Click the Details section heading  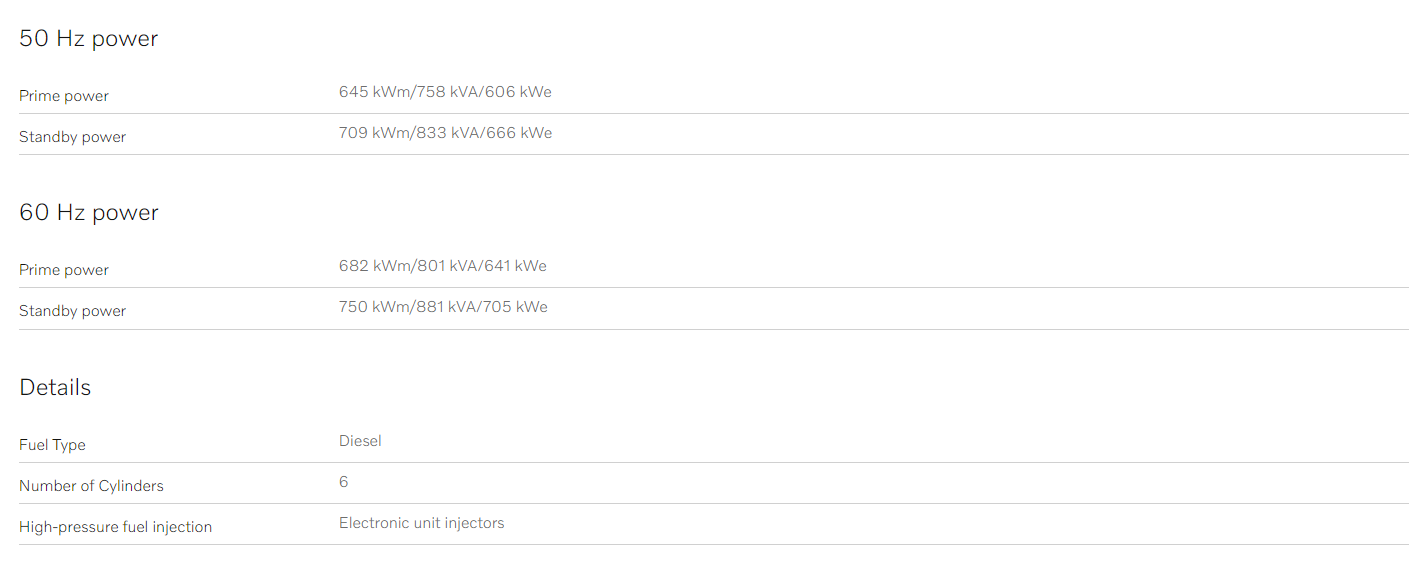pyautogui.click(x=55, y=387)
